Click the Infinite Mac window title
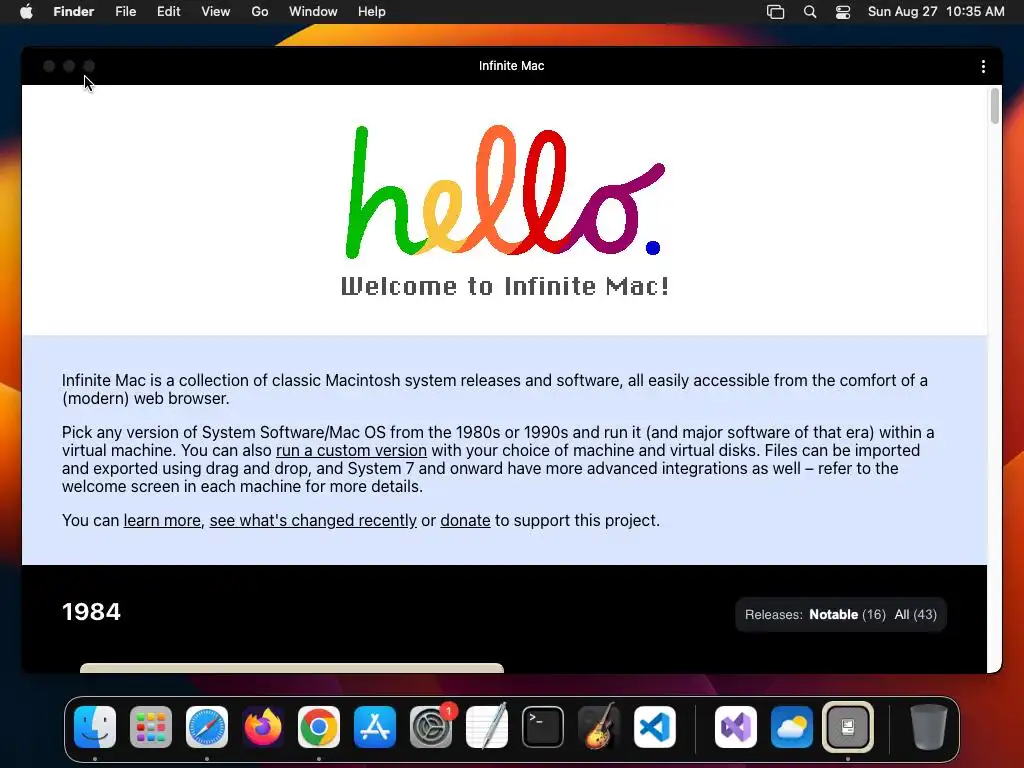 click(511, 66)
